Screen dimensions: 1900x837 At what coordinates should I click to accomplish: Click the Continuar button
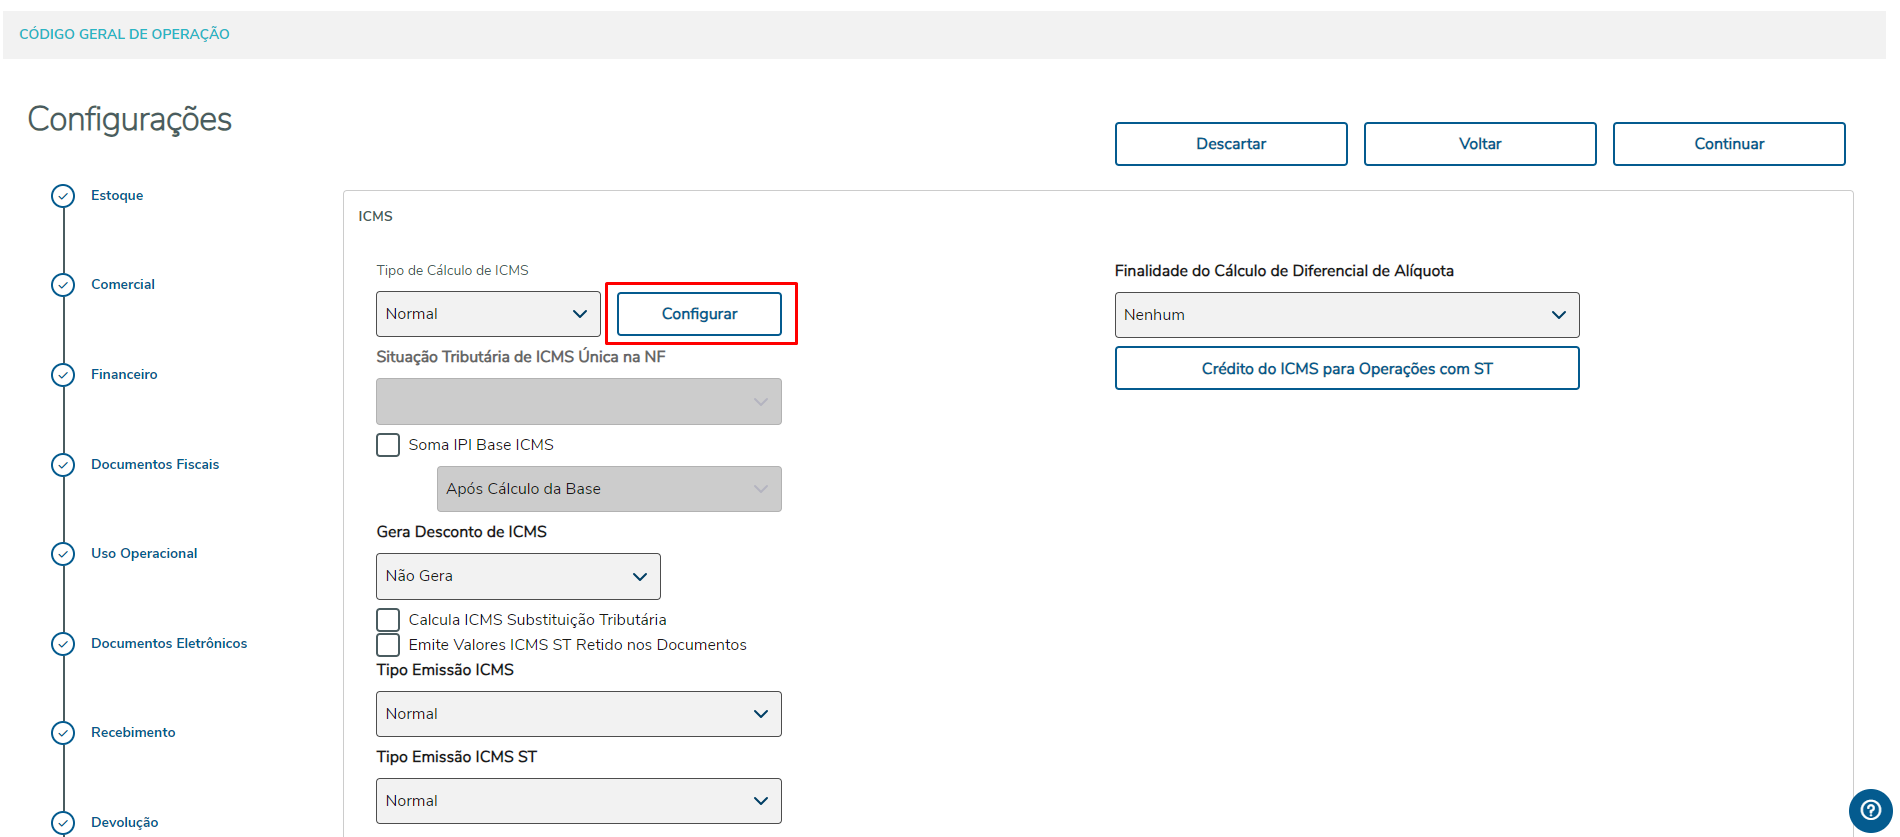coord(1728,144)
